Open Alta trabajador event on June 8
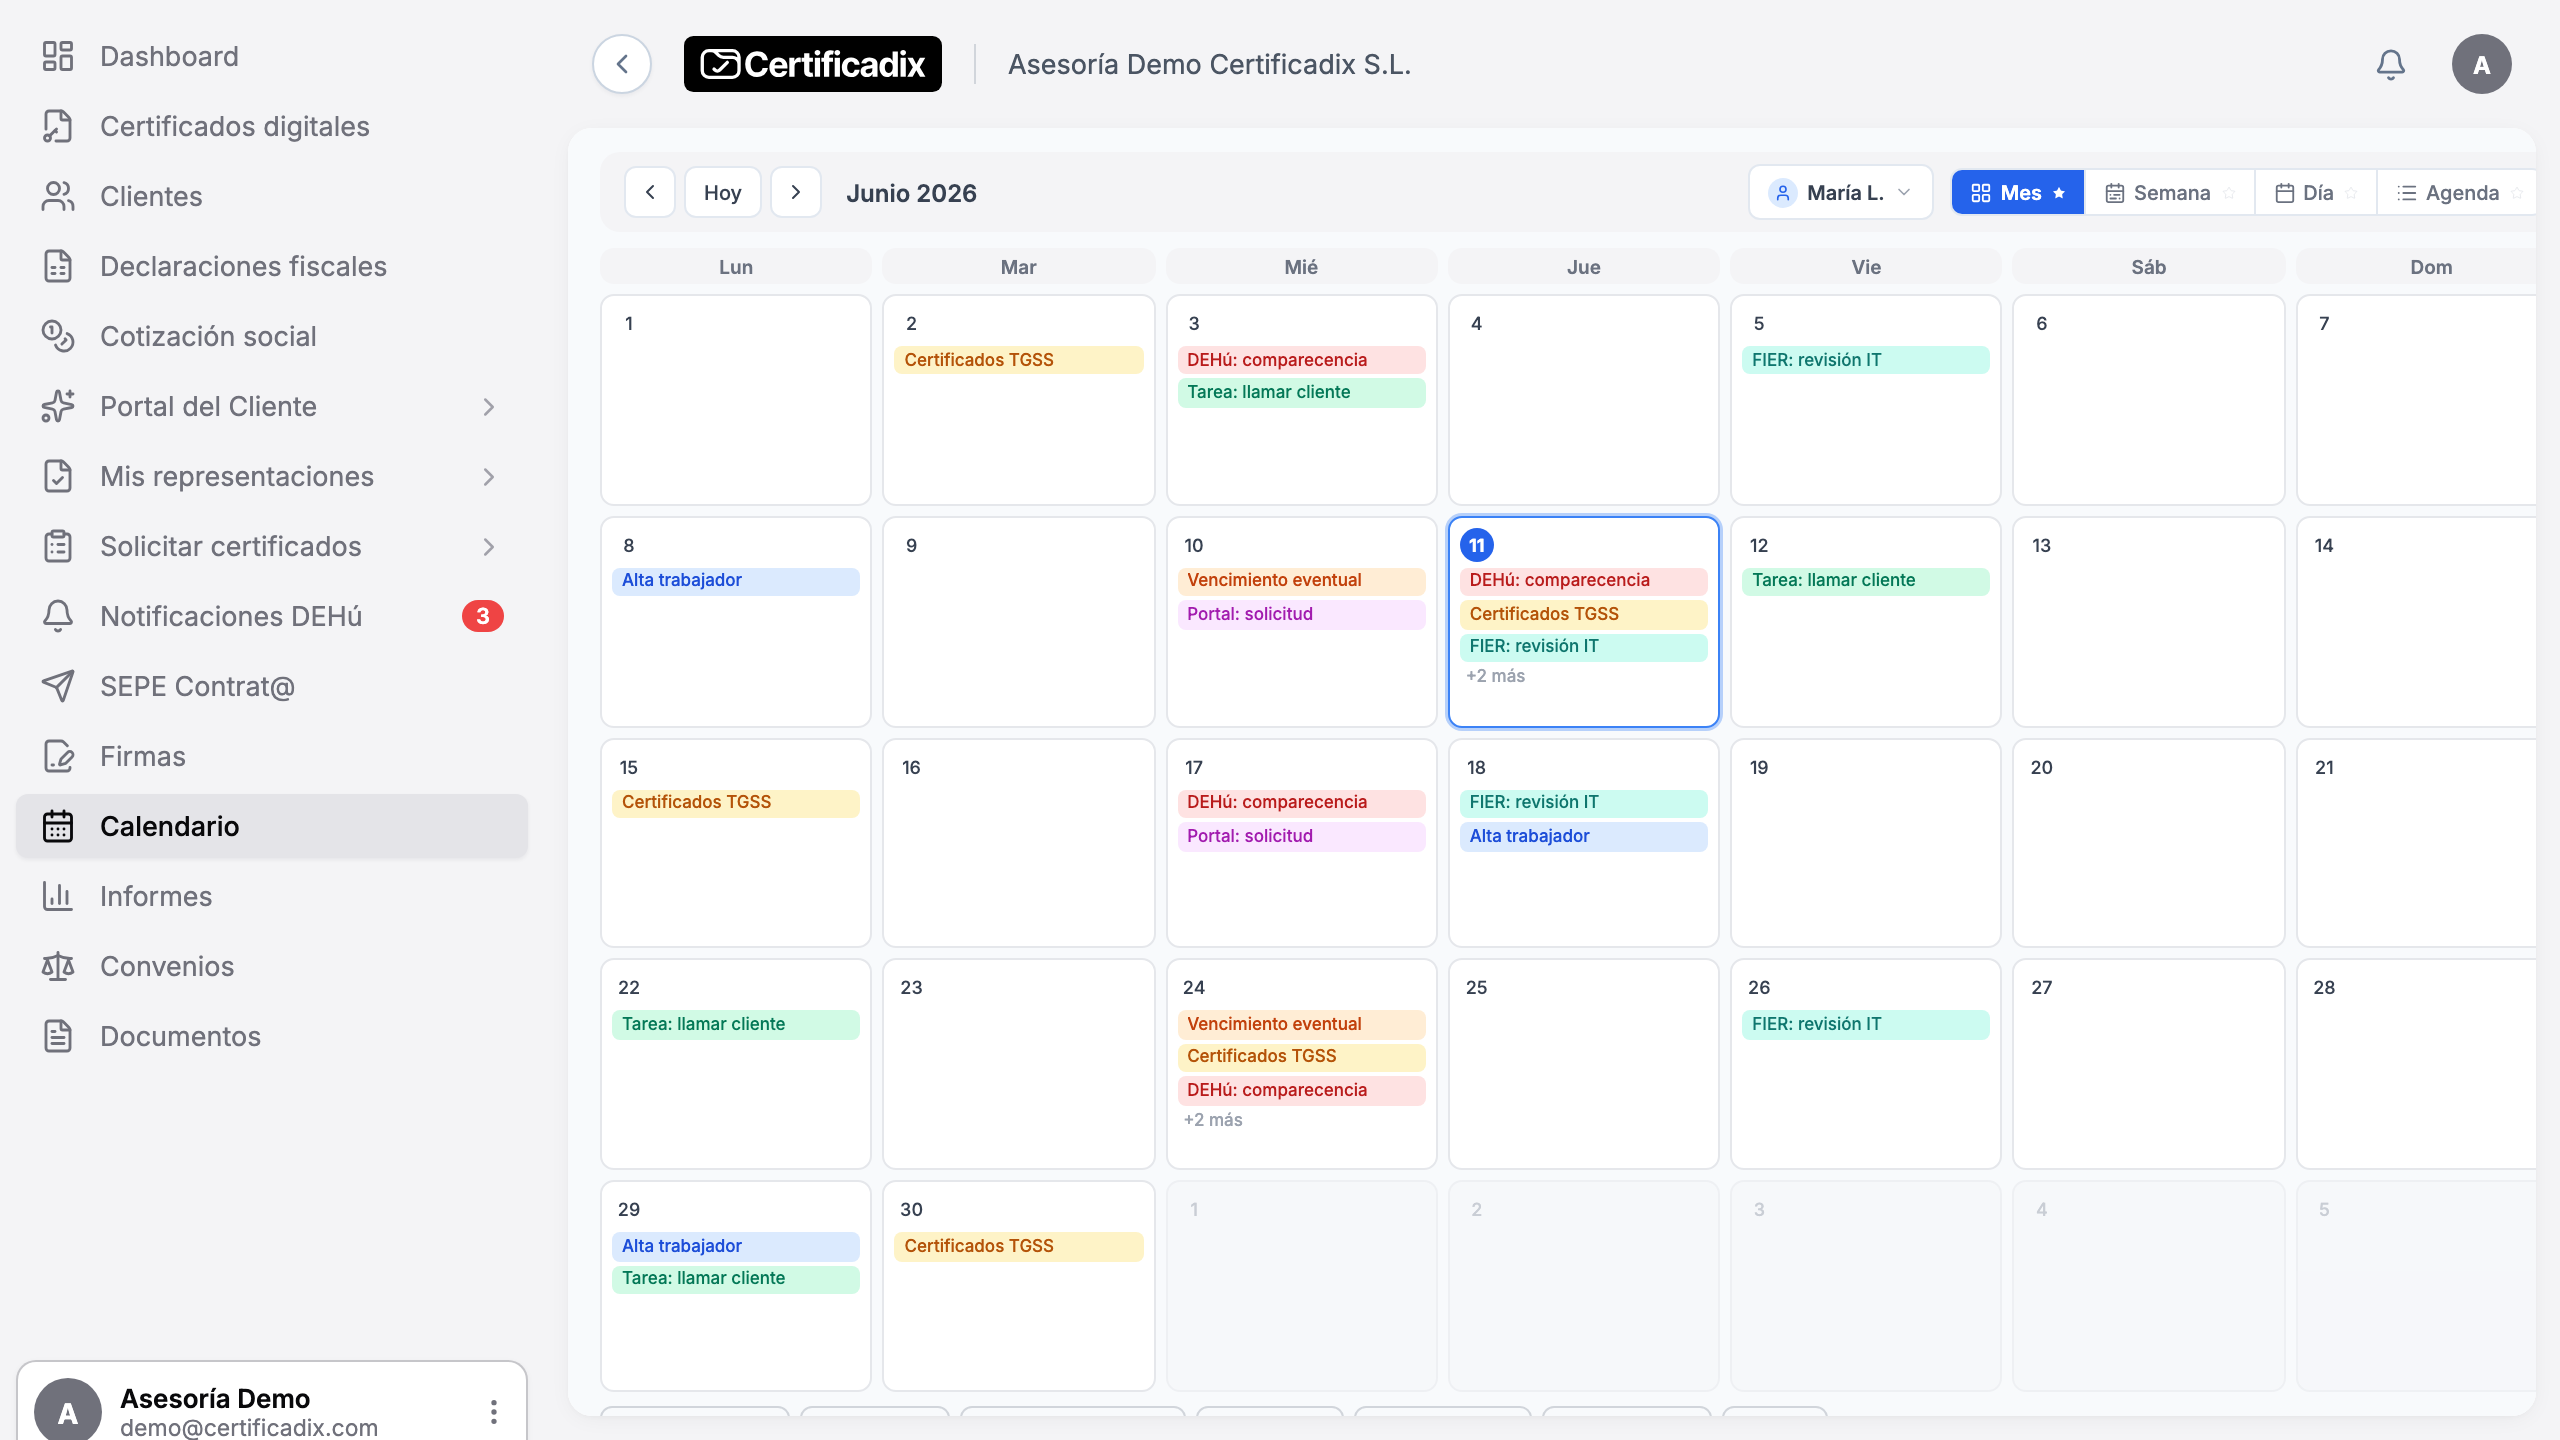This screenshot has width=2560, height=1440. pos(735,580)
